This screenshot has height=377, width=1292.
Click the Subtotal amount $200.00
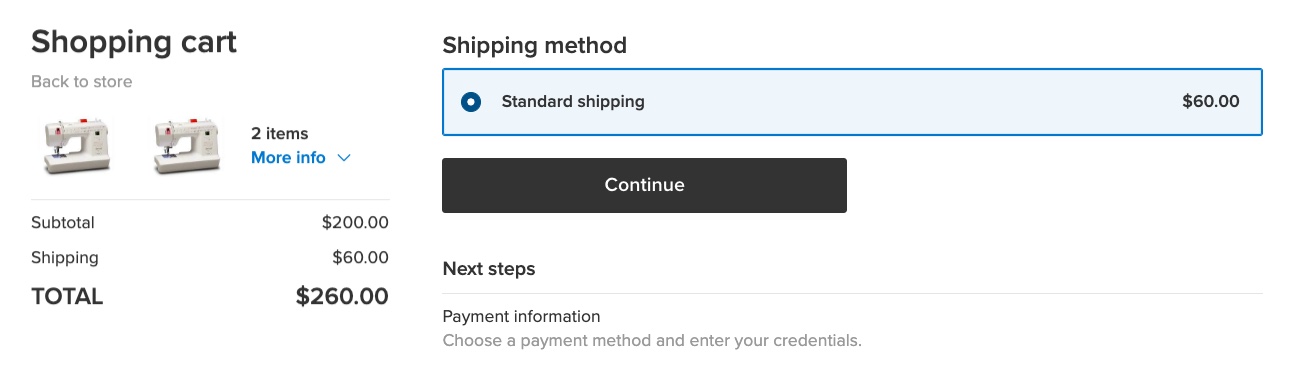pyautogui.click(x=355, y=223)
